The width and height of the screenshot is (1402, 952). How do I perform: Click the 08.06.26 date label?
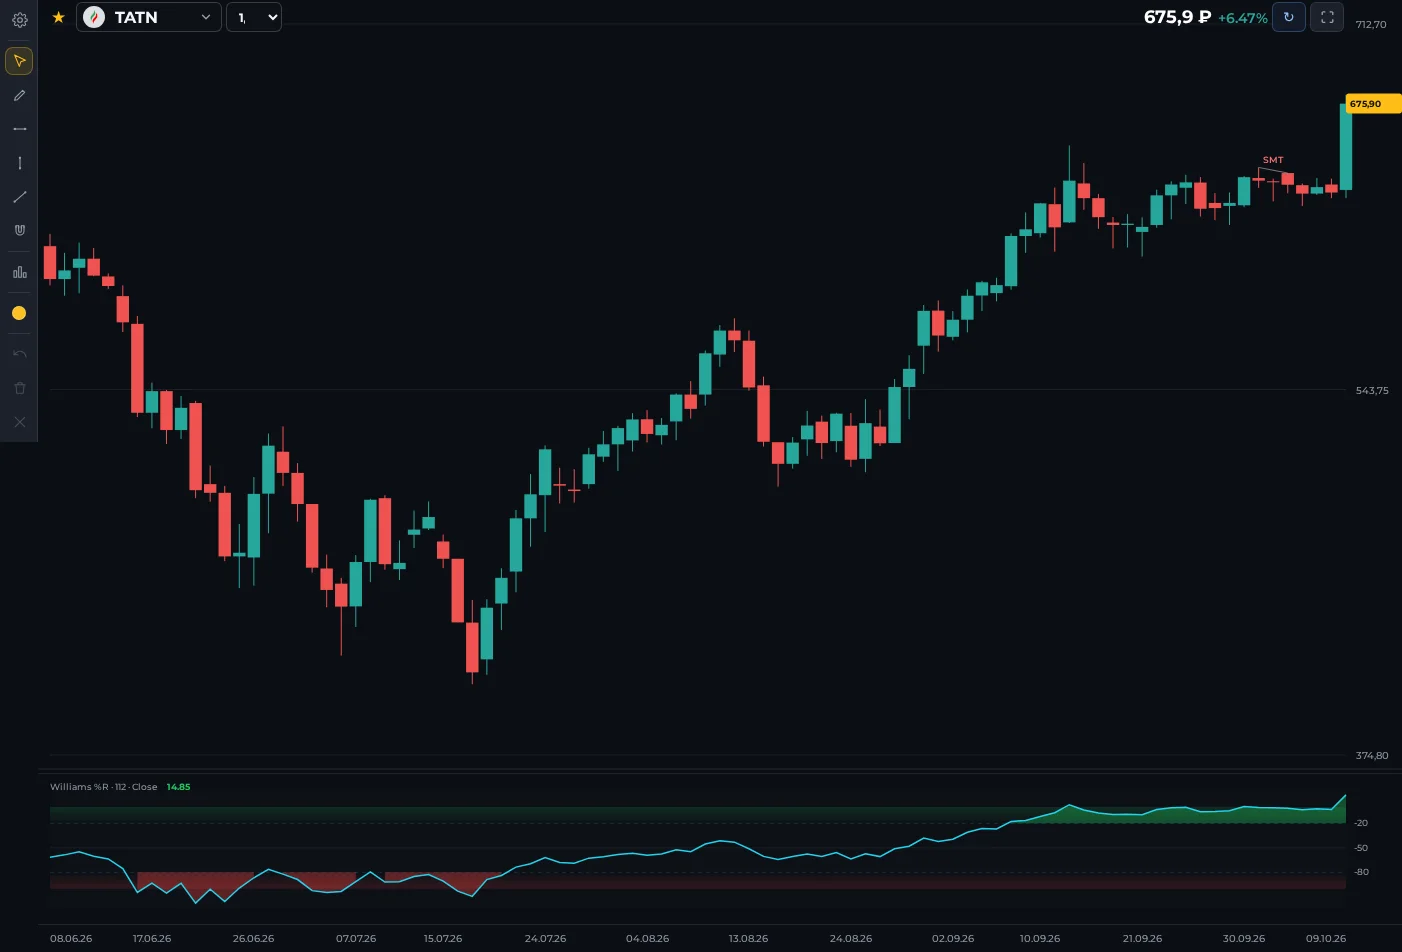pyautogui.click(x=71, y=939)
